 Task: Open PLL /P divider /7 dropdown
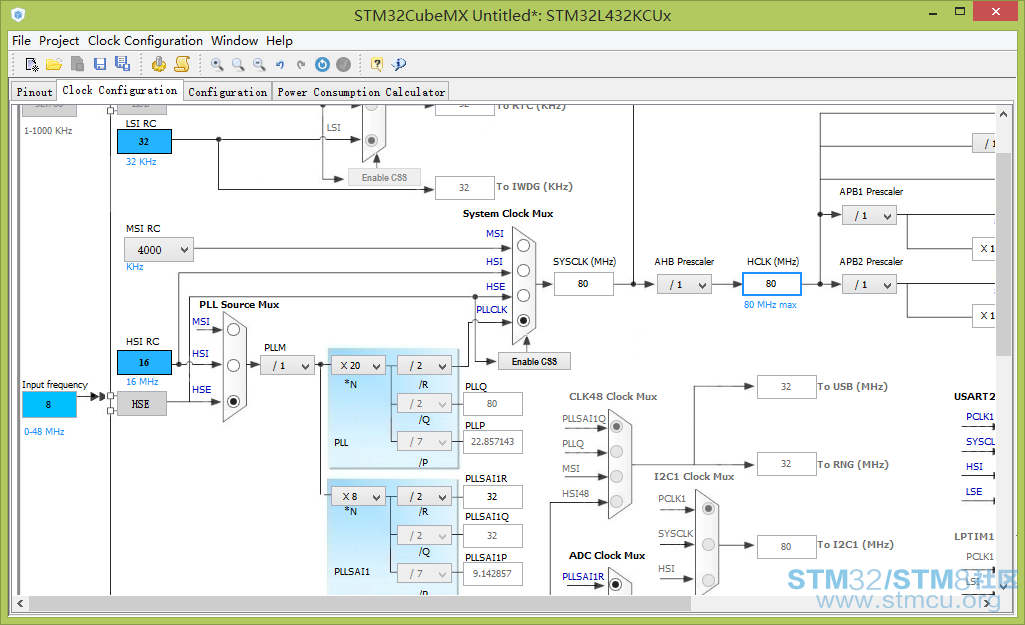click(x=424, y=442)
